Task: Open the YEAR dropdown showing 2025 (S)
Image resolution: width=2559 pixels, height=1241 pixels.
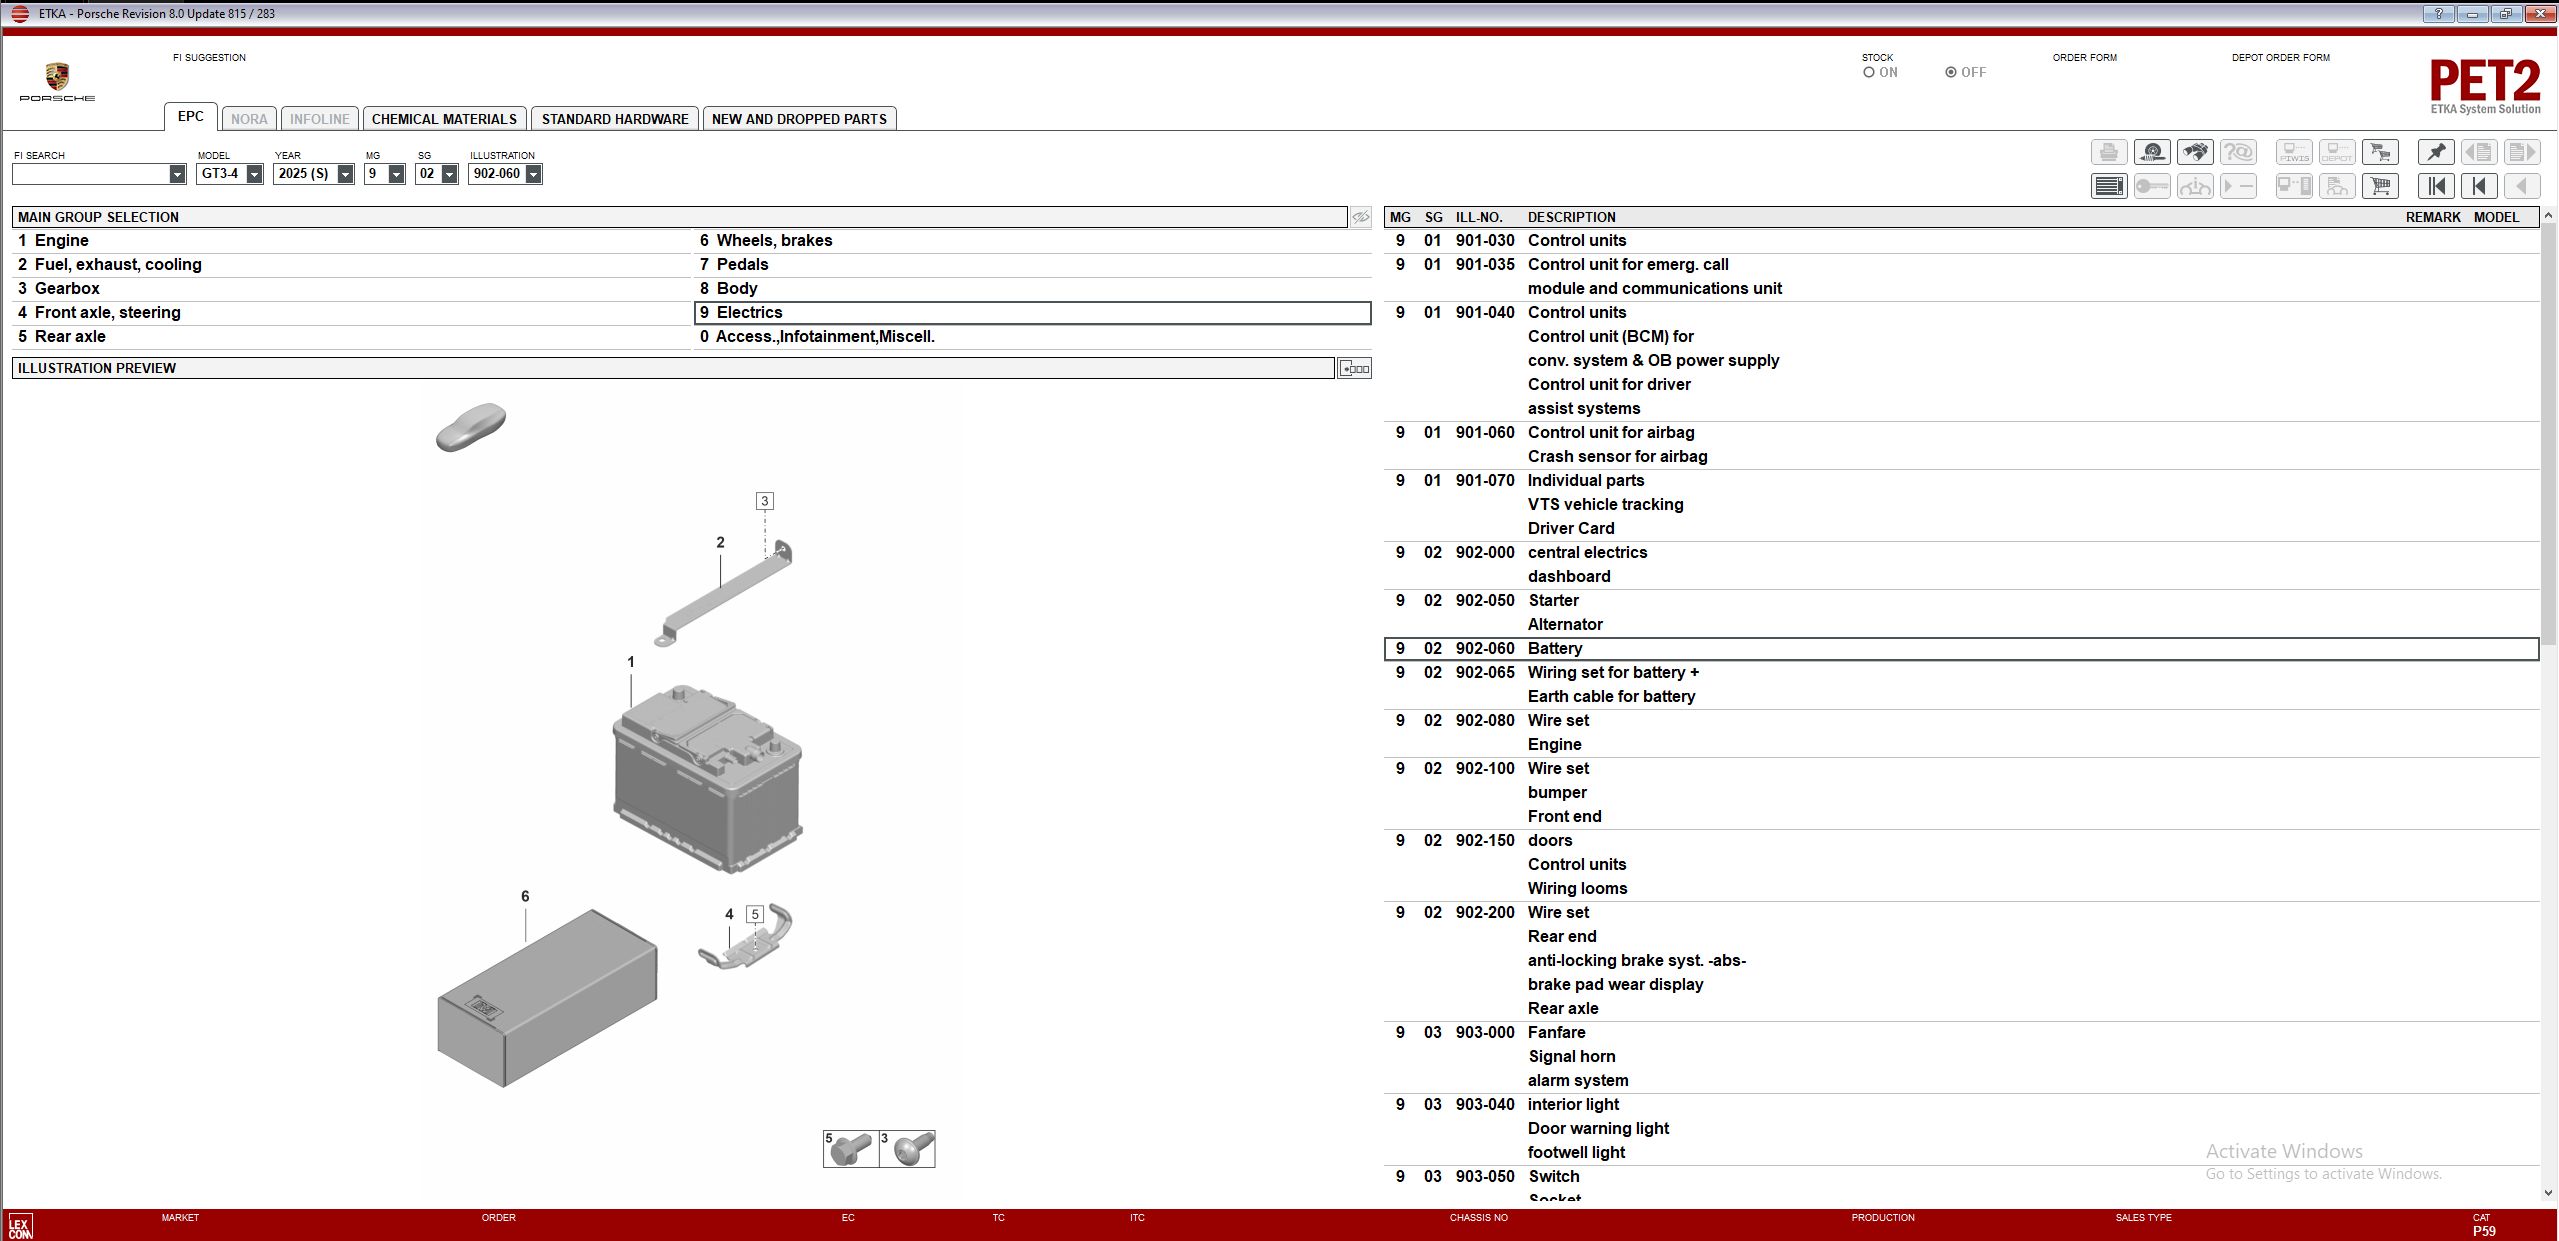Action: pos(345,173)
